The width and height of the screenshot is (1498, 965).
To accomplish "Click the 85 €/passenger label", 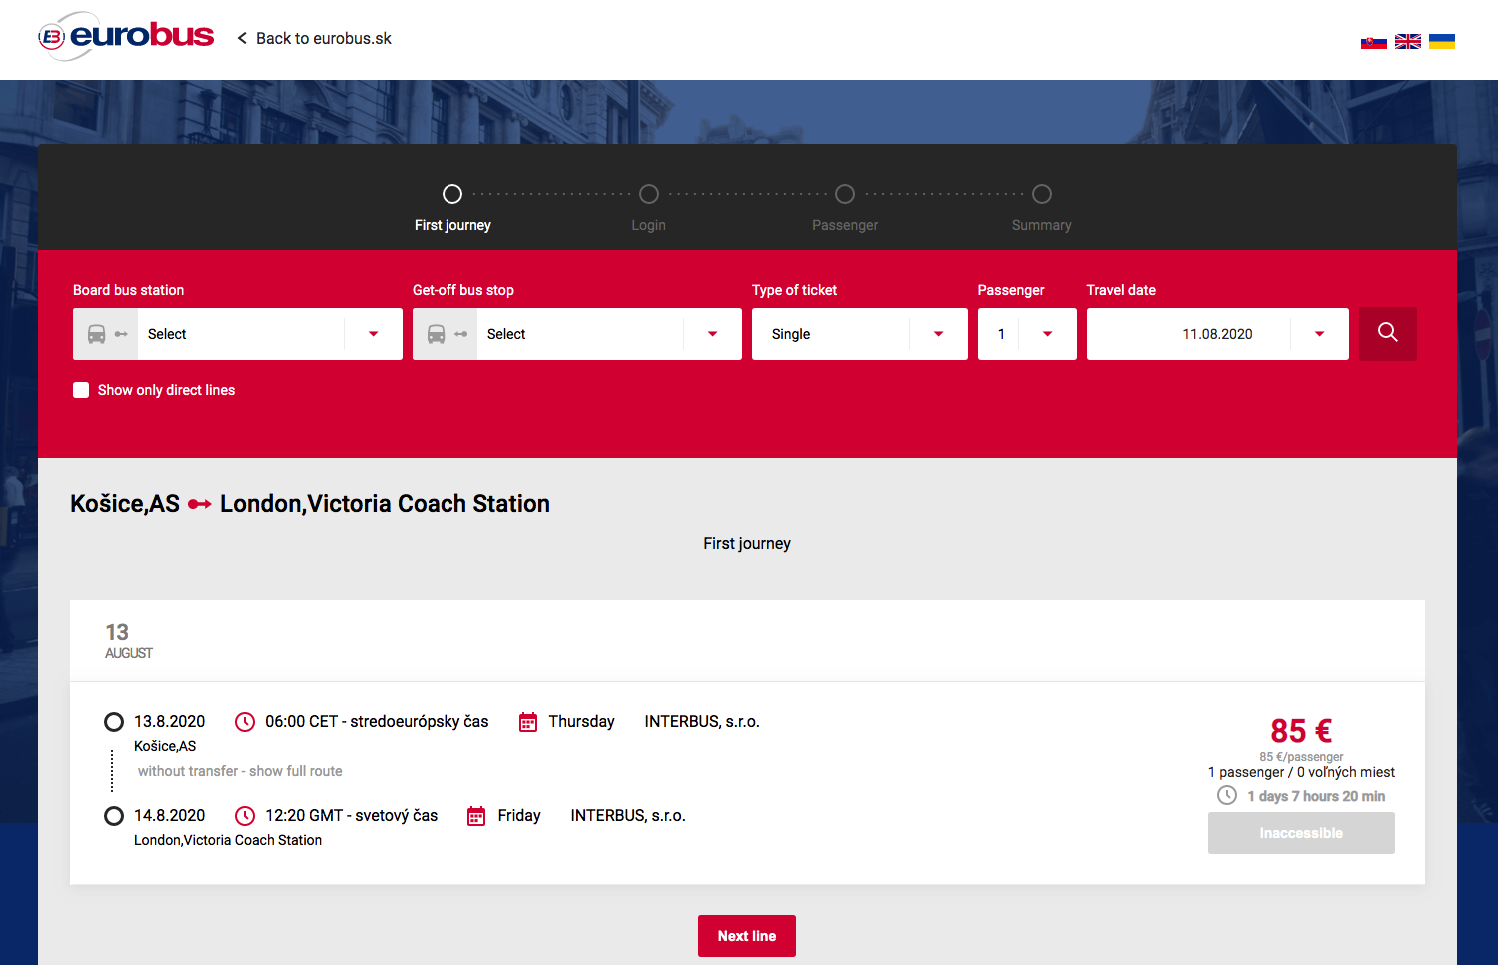I will [1301, 757].
